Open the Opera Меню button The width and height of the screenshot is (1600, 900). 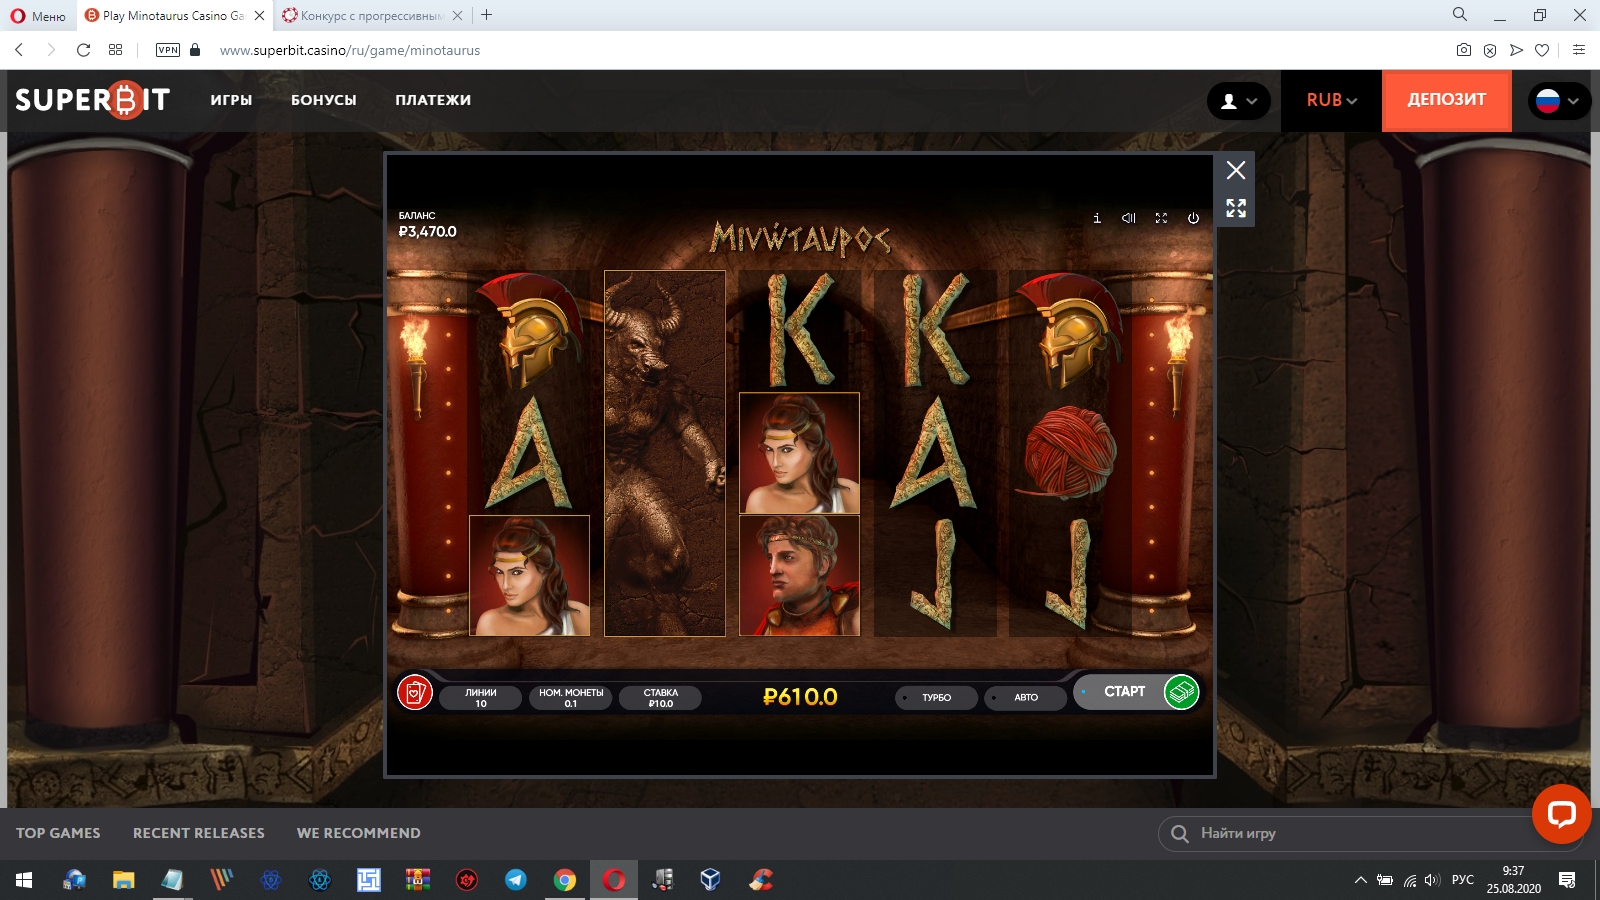click(x=38, y=16)
